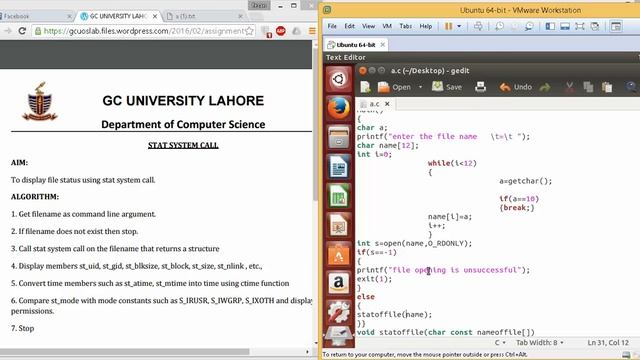Paste clipboard into gedit
This screenshot has height=360, width=640.
pos(607,87)
